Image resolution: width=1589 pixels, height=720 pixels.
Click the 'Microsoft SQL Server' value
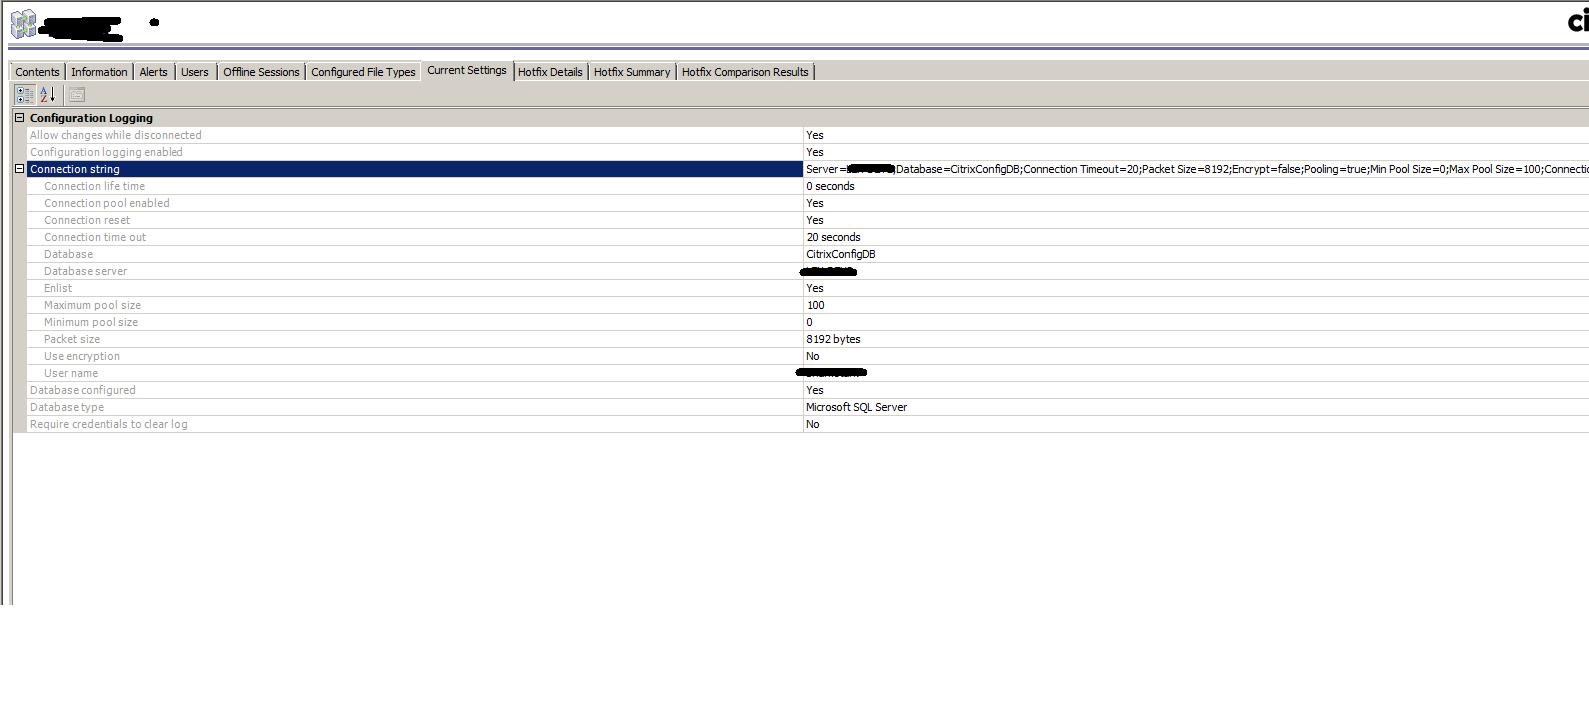point(856,407)
